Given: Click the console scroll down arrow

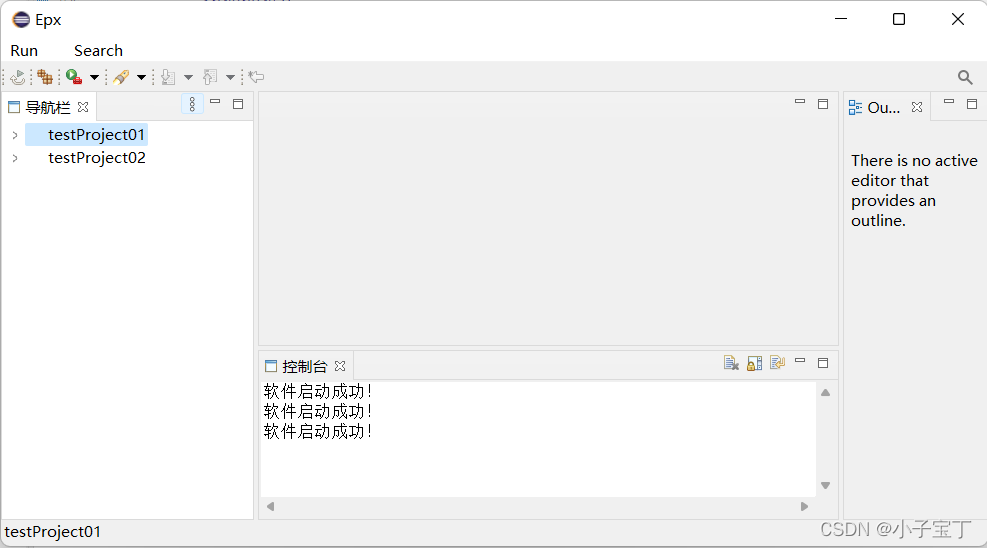Looking at the screenshot, I should click(x=825, y=485).
